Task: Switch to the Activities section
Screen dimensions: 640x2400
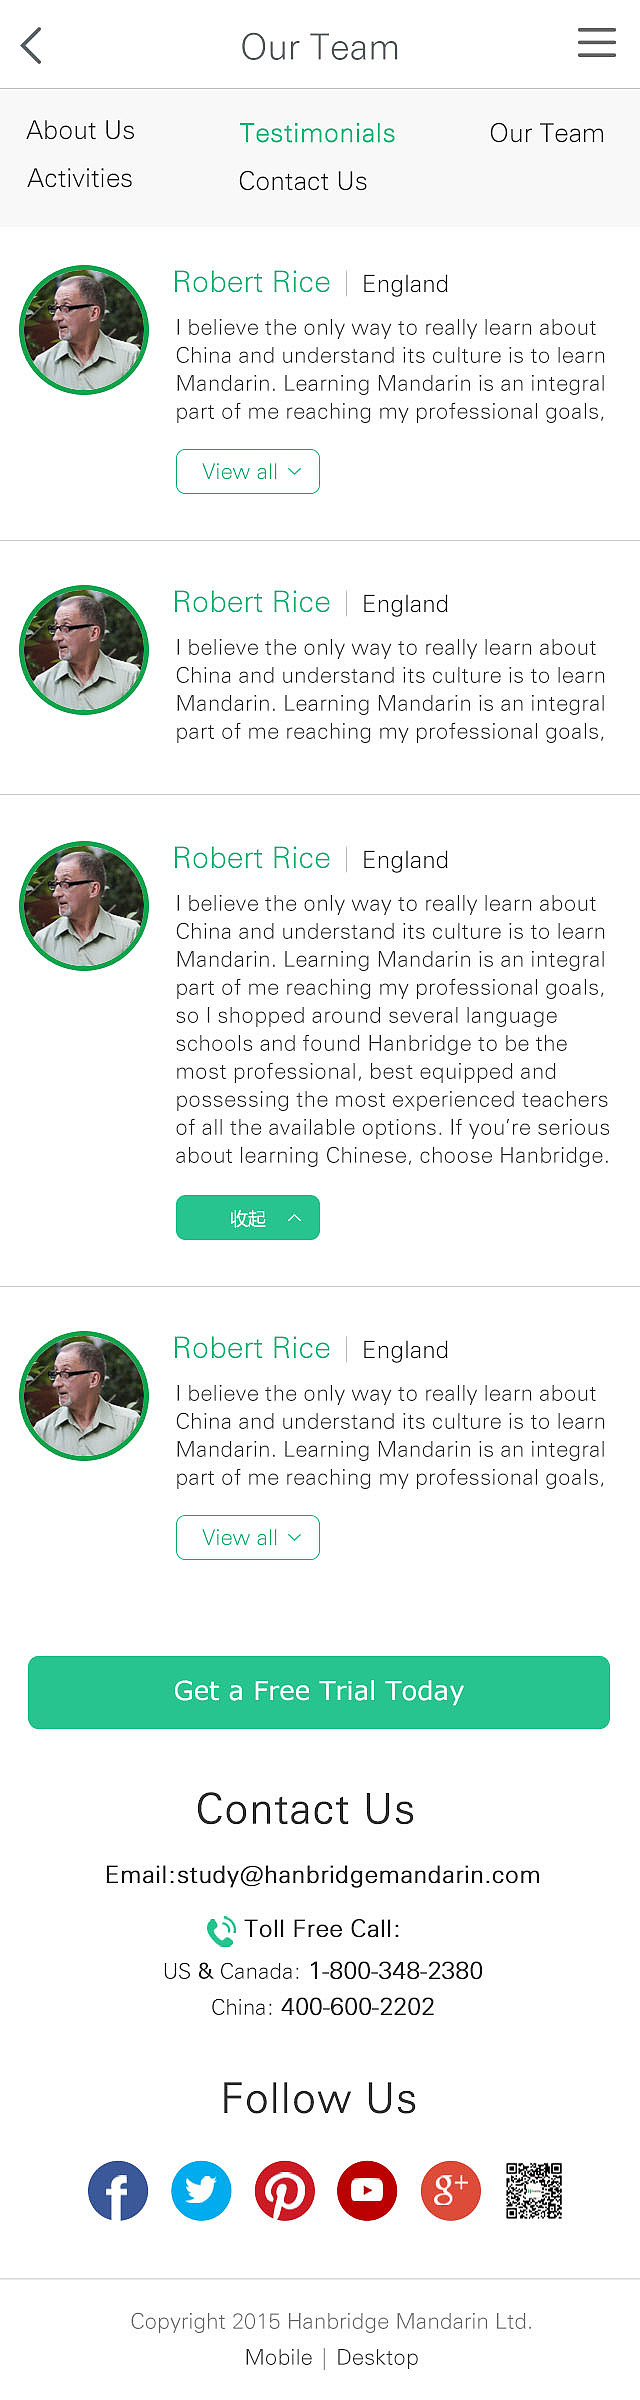Action: click(x=80, y=179)
